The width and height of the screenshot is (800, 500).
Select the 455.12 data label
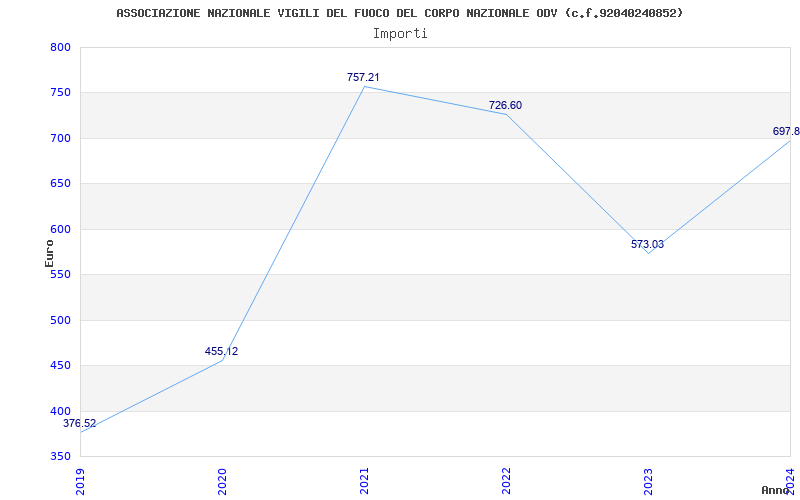click(x=221, y=352)
